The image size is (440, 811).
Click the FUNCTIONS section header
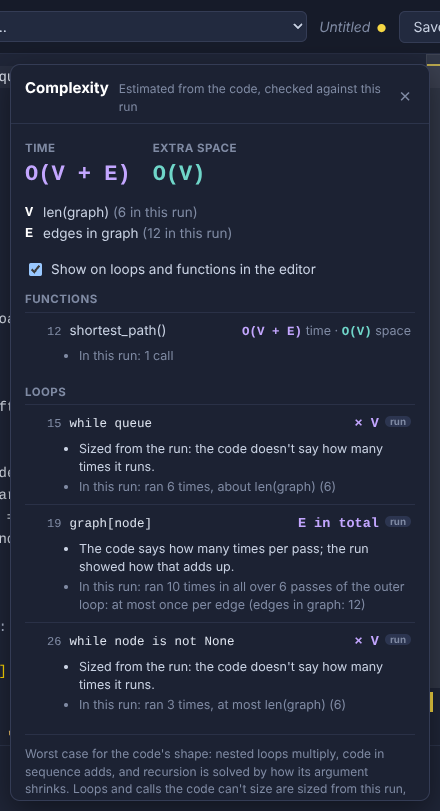(x=61, y=299)
